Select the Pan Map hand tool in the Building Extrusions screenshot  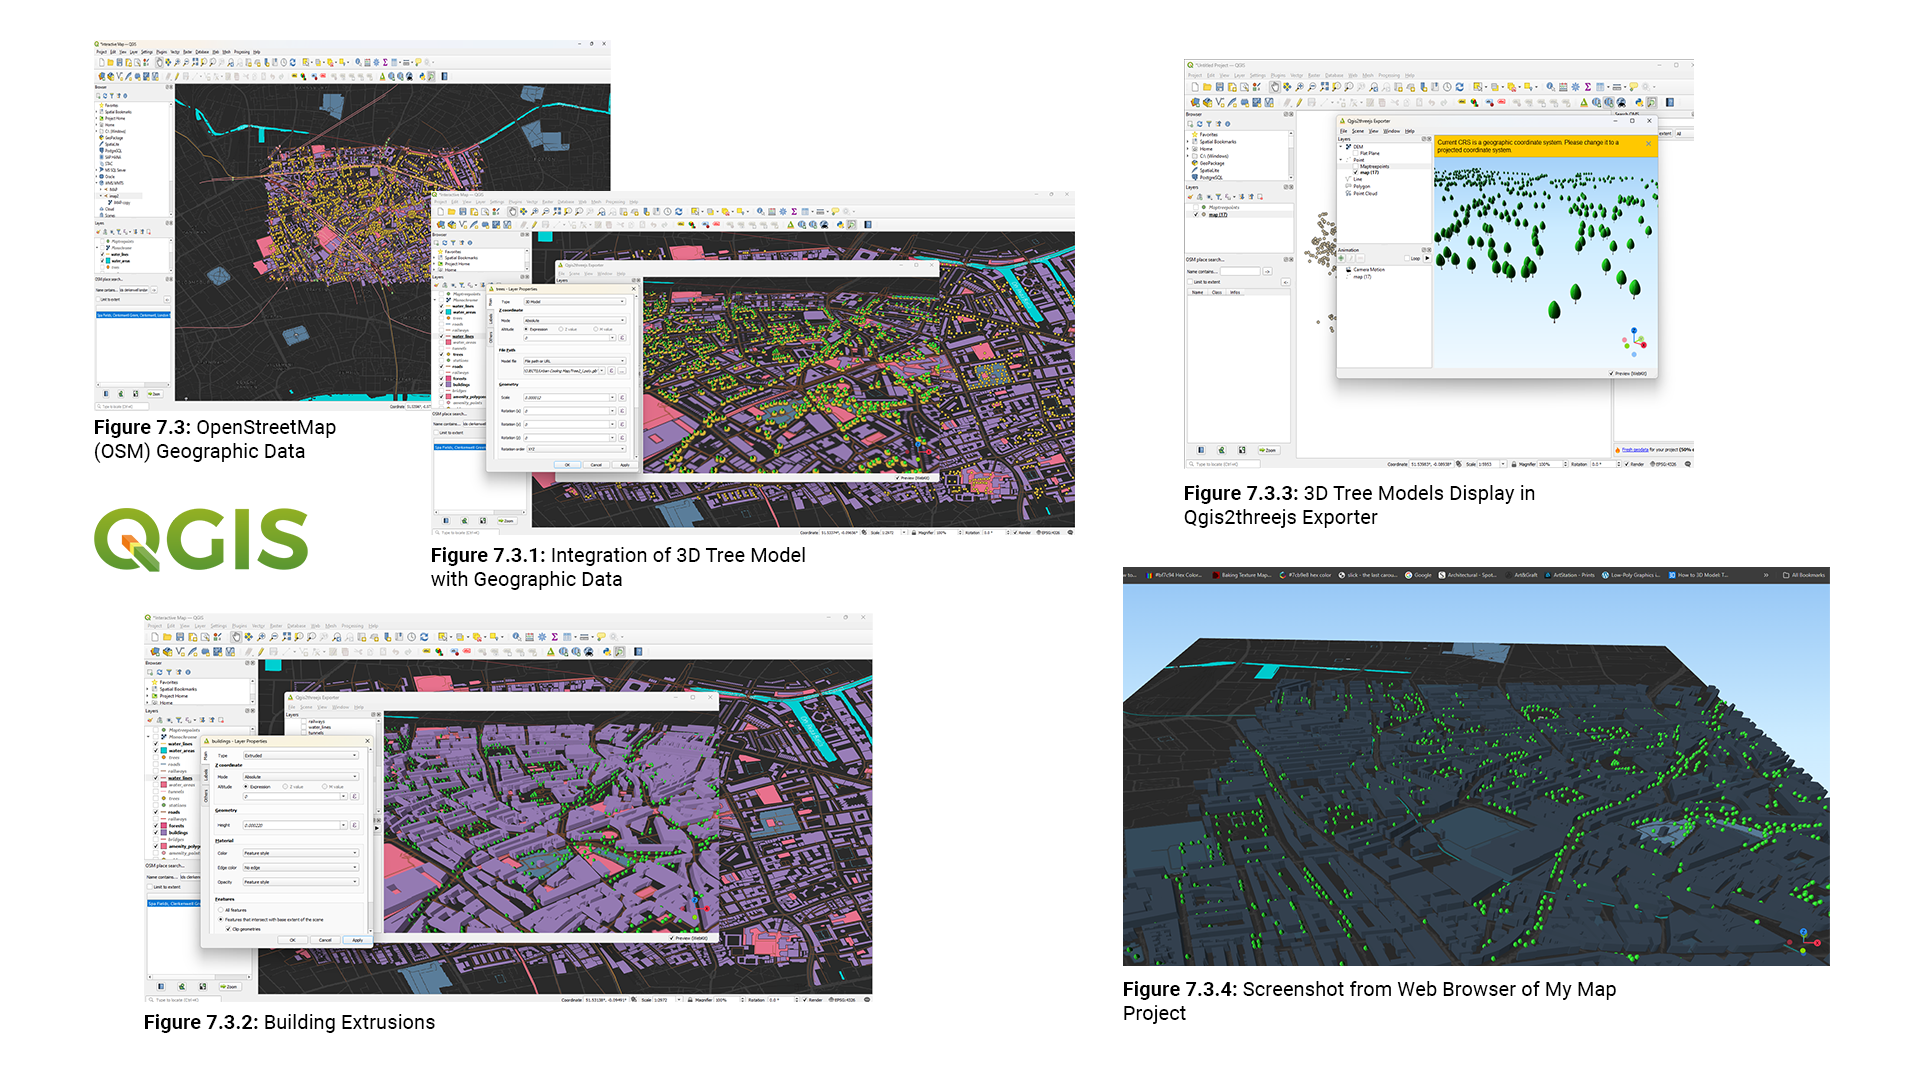pyautogui.click(x=236, y=637)
